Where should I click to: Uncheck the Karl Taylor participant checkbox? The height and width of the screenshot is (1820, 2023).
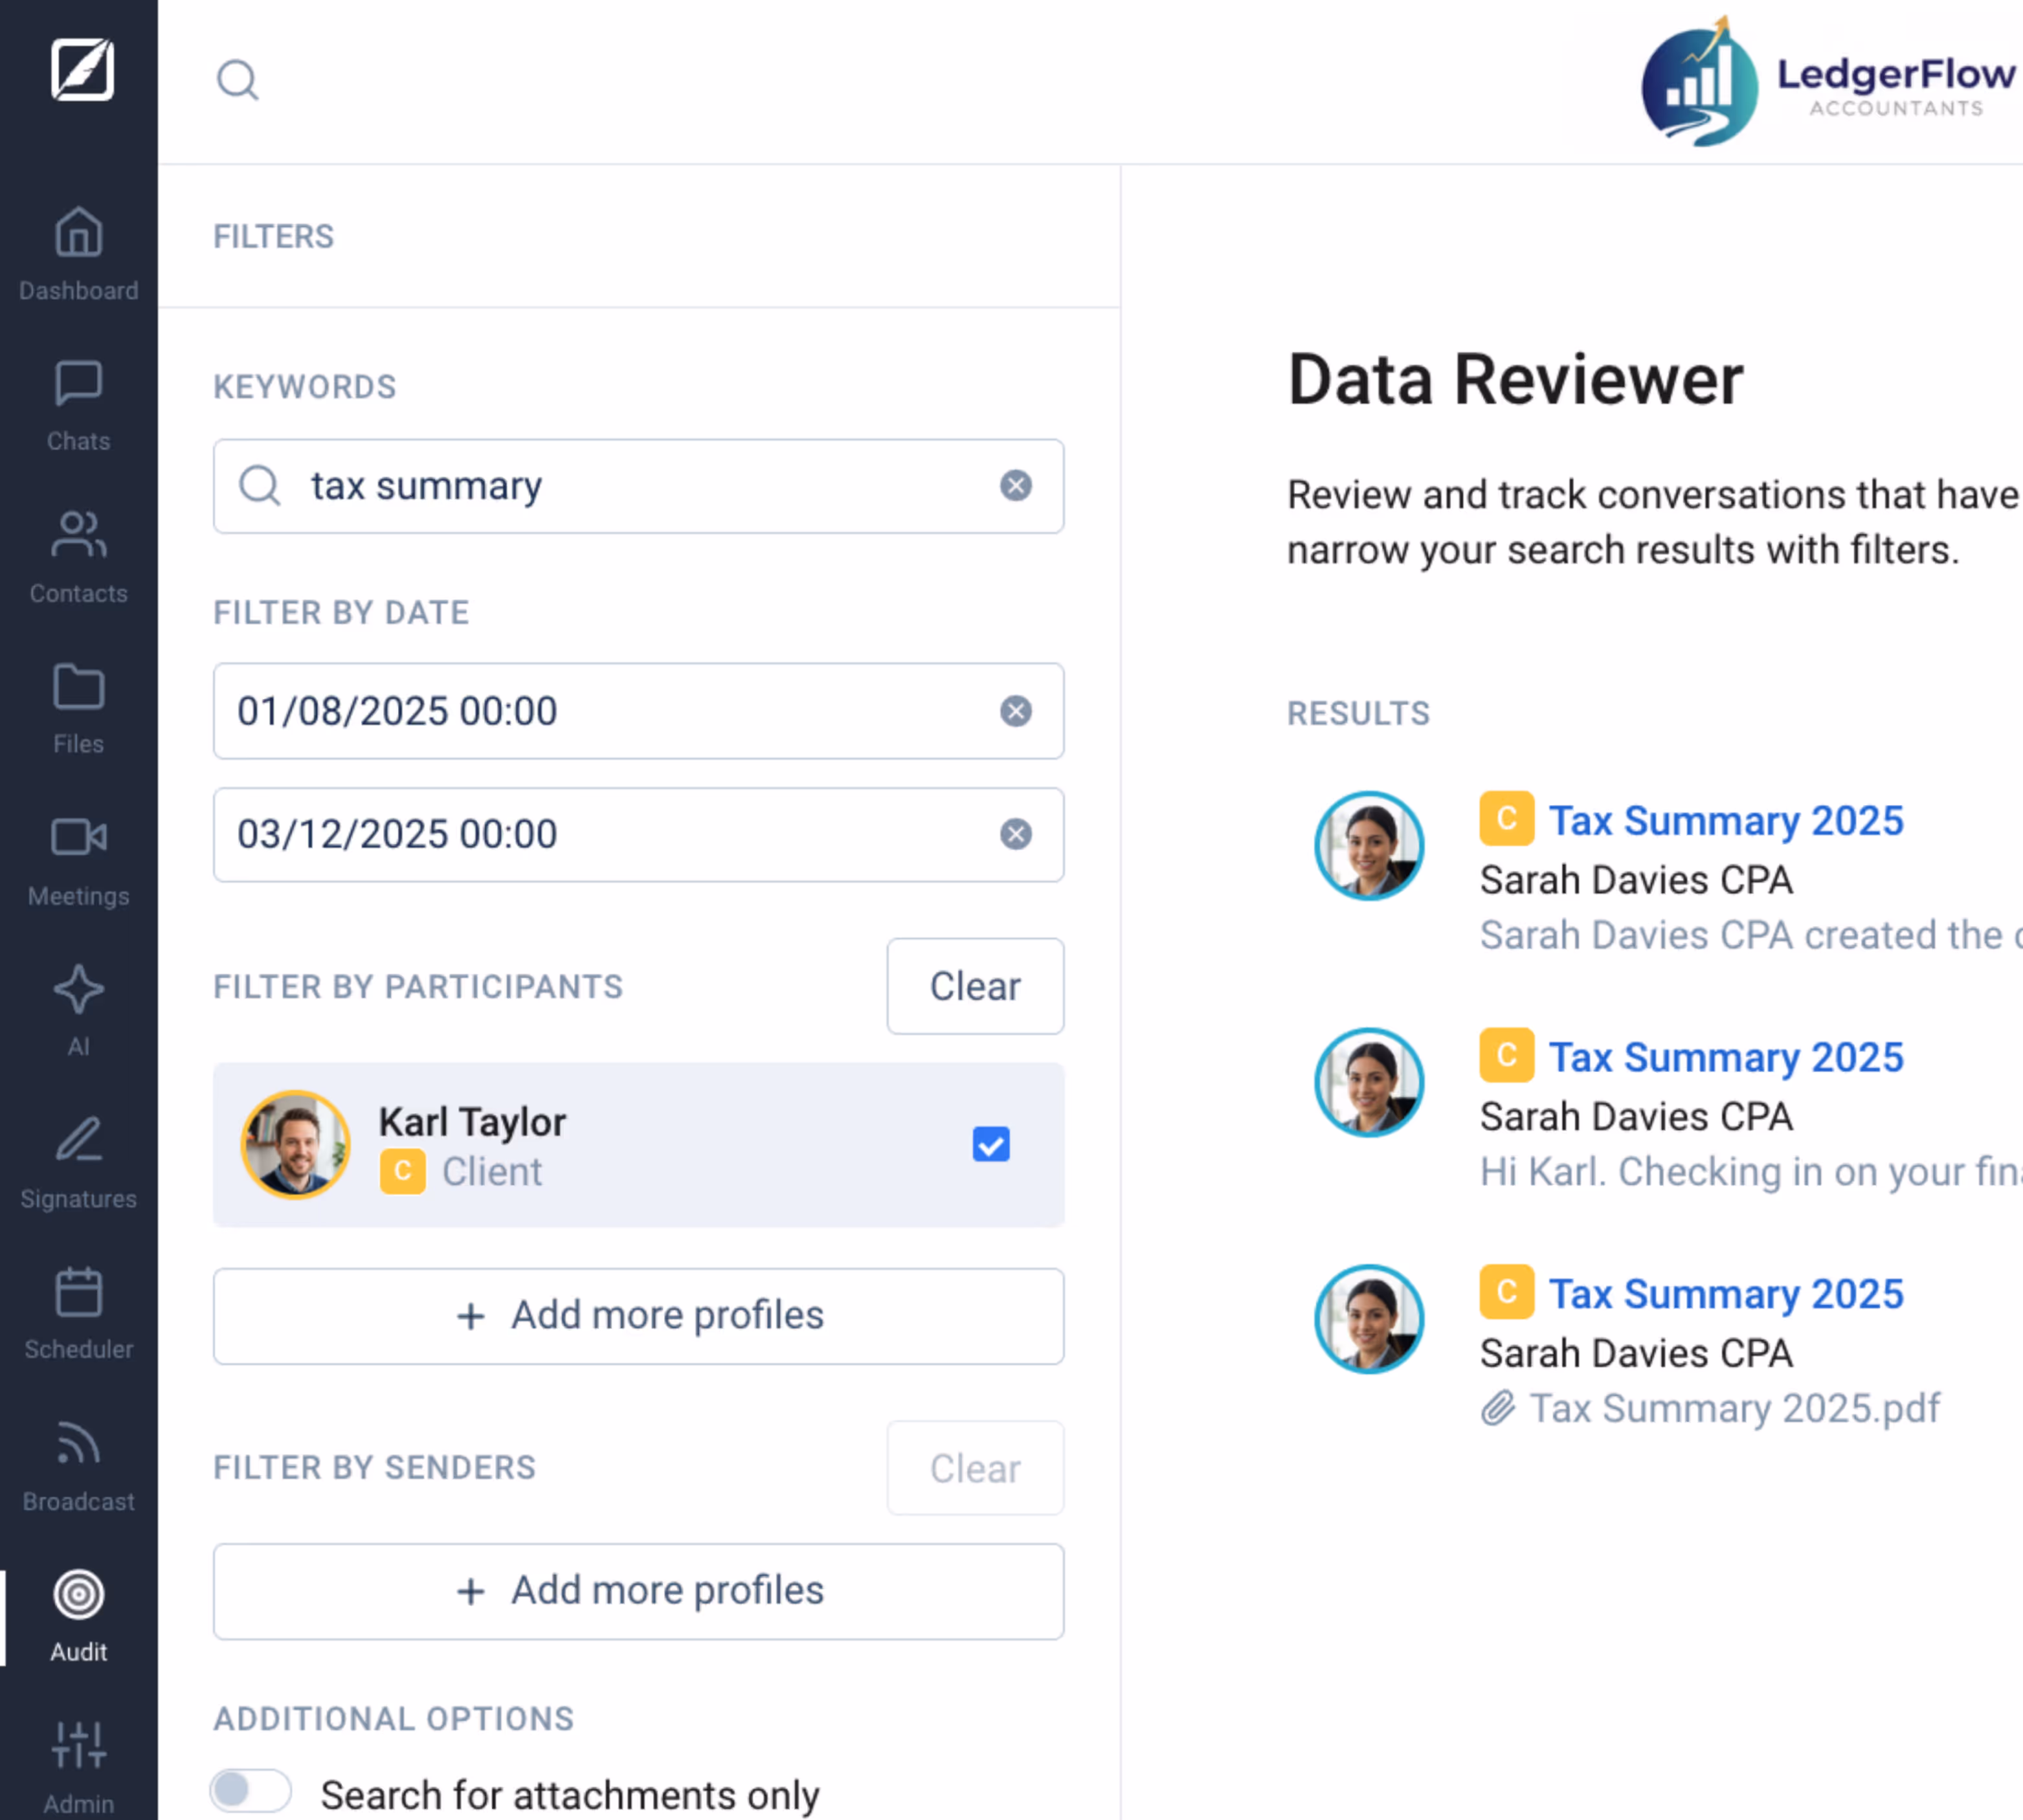click(990, 1144)
